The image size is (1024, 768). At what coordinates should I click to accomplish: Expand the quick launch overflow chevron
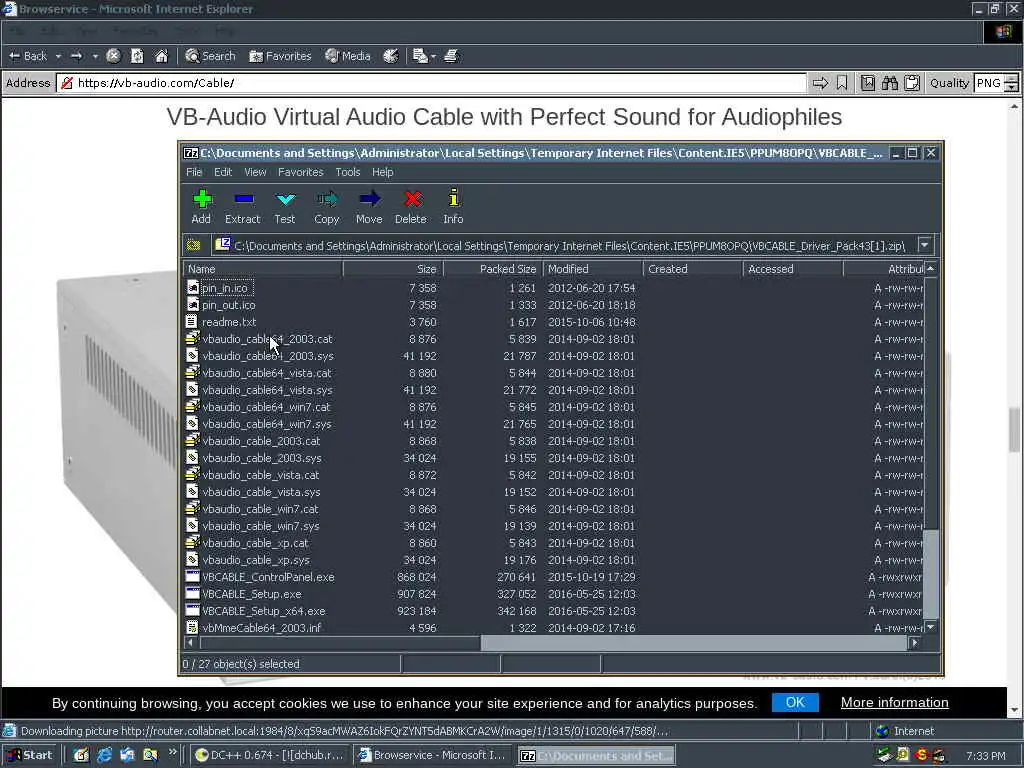click(x=172, y=752)
